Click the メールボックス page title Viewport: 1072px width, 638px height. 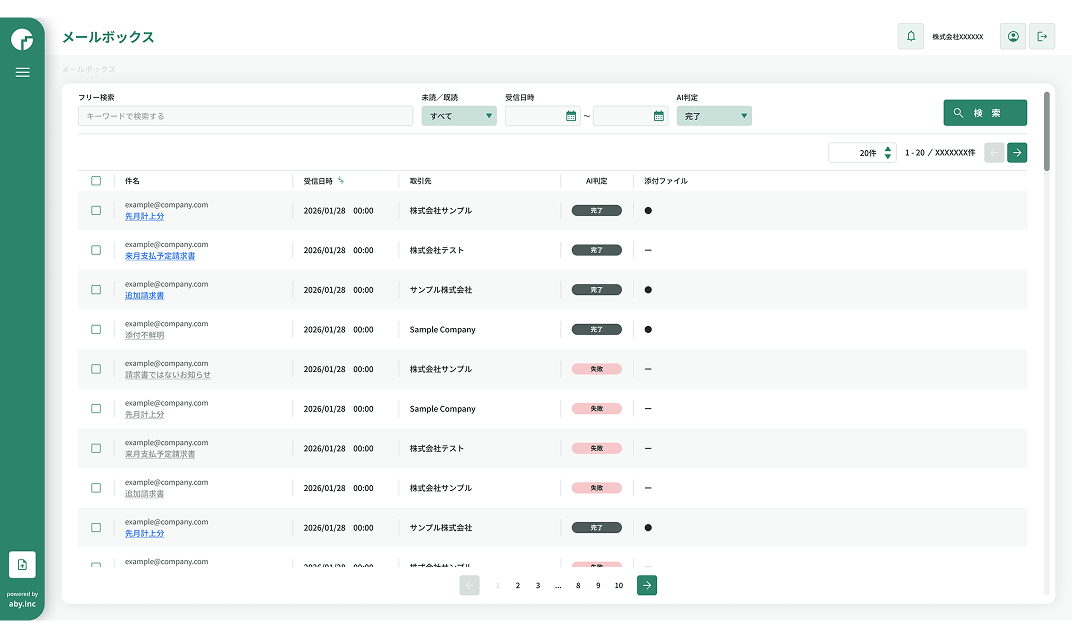point(108,37)
